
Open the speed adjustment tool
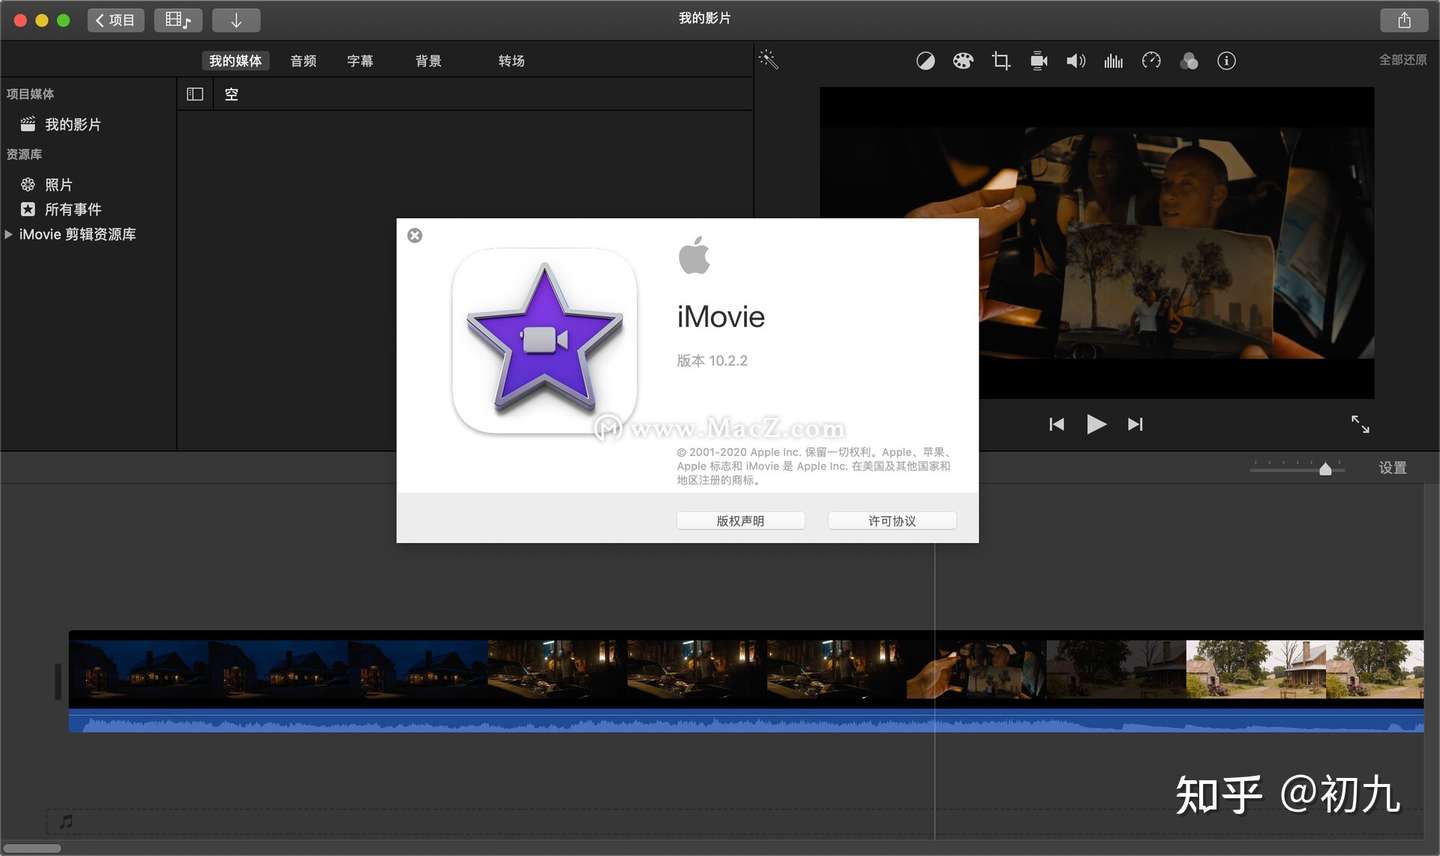1151,61
